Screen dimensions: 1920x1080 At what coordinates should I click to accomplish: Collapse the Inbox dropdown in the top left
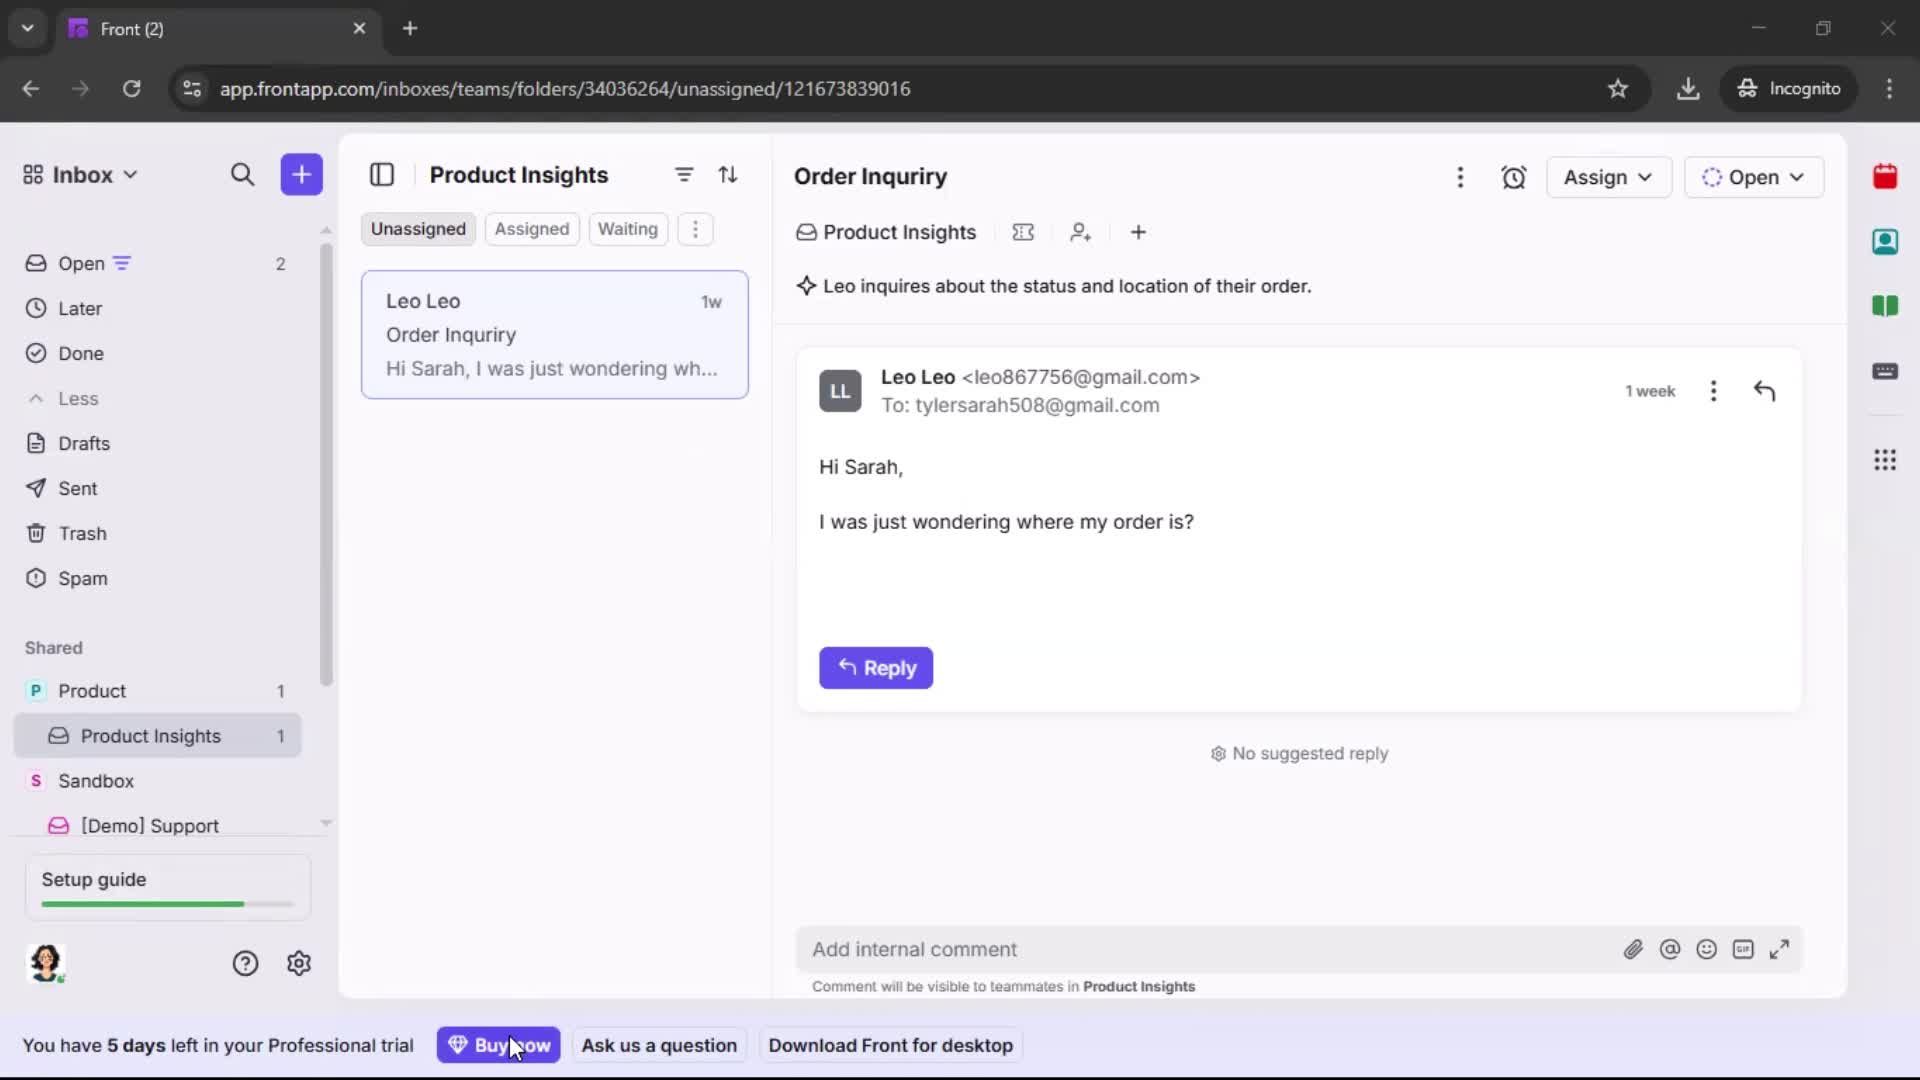(130, 174)
